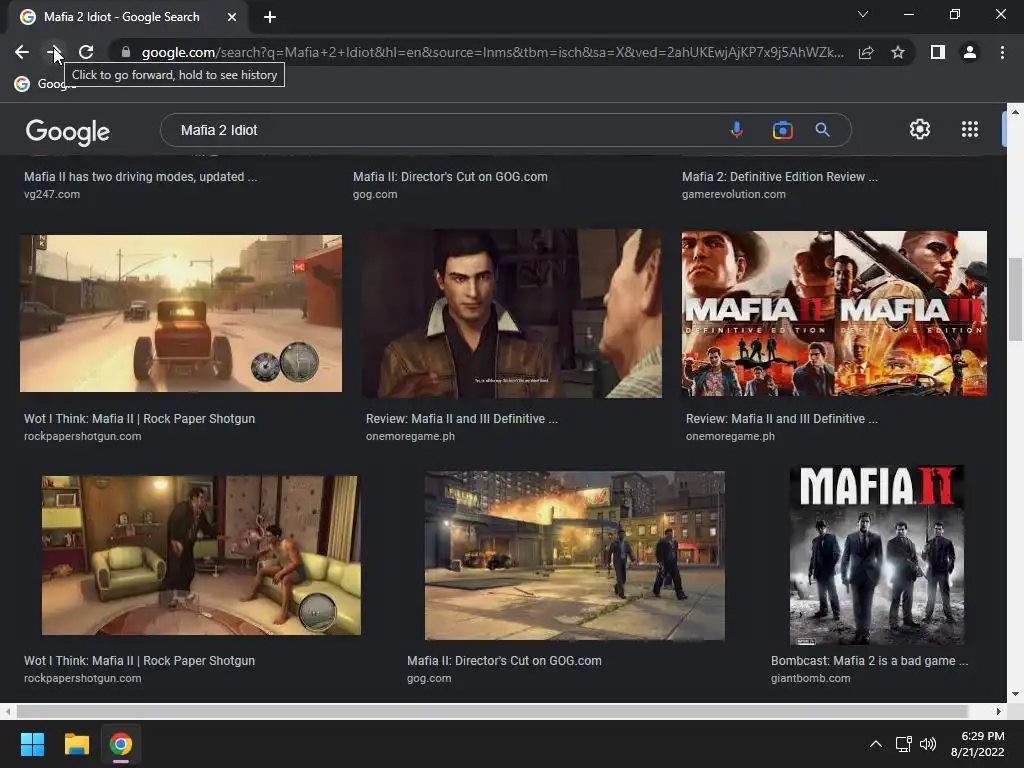This screenshot has width=1024, height=768.
Task: Open File Explorer from the taskbar
Action: (x=76, y=744)
